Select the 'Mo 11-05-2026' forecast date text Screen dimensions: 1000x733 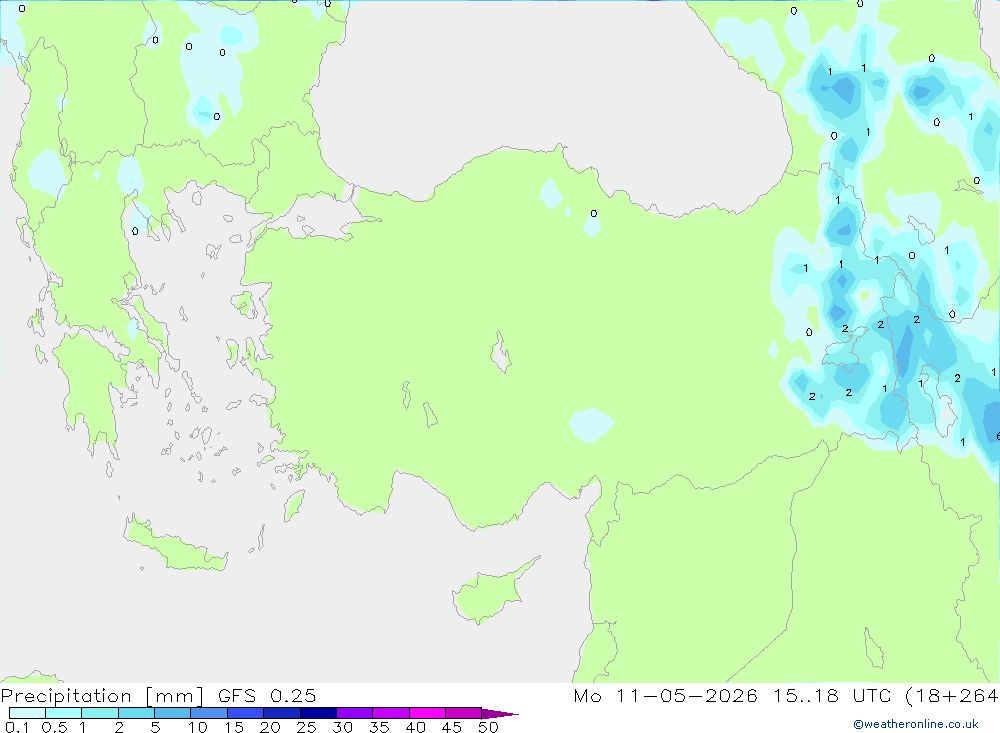(x=666, y=695)
